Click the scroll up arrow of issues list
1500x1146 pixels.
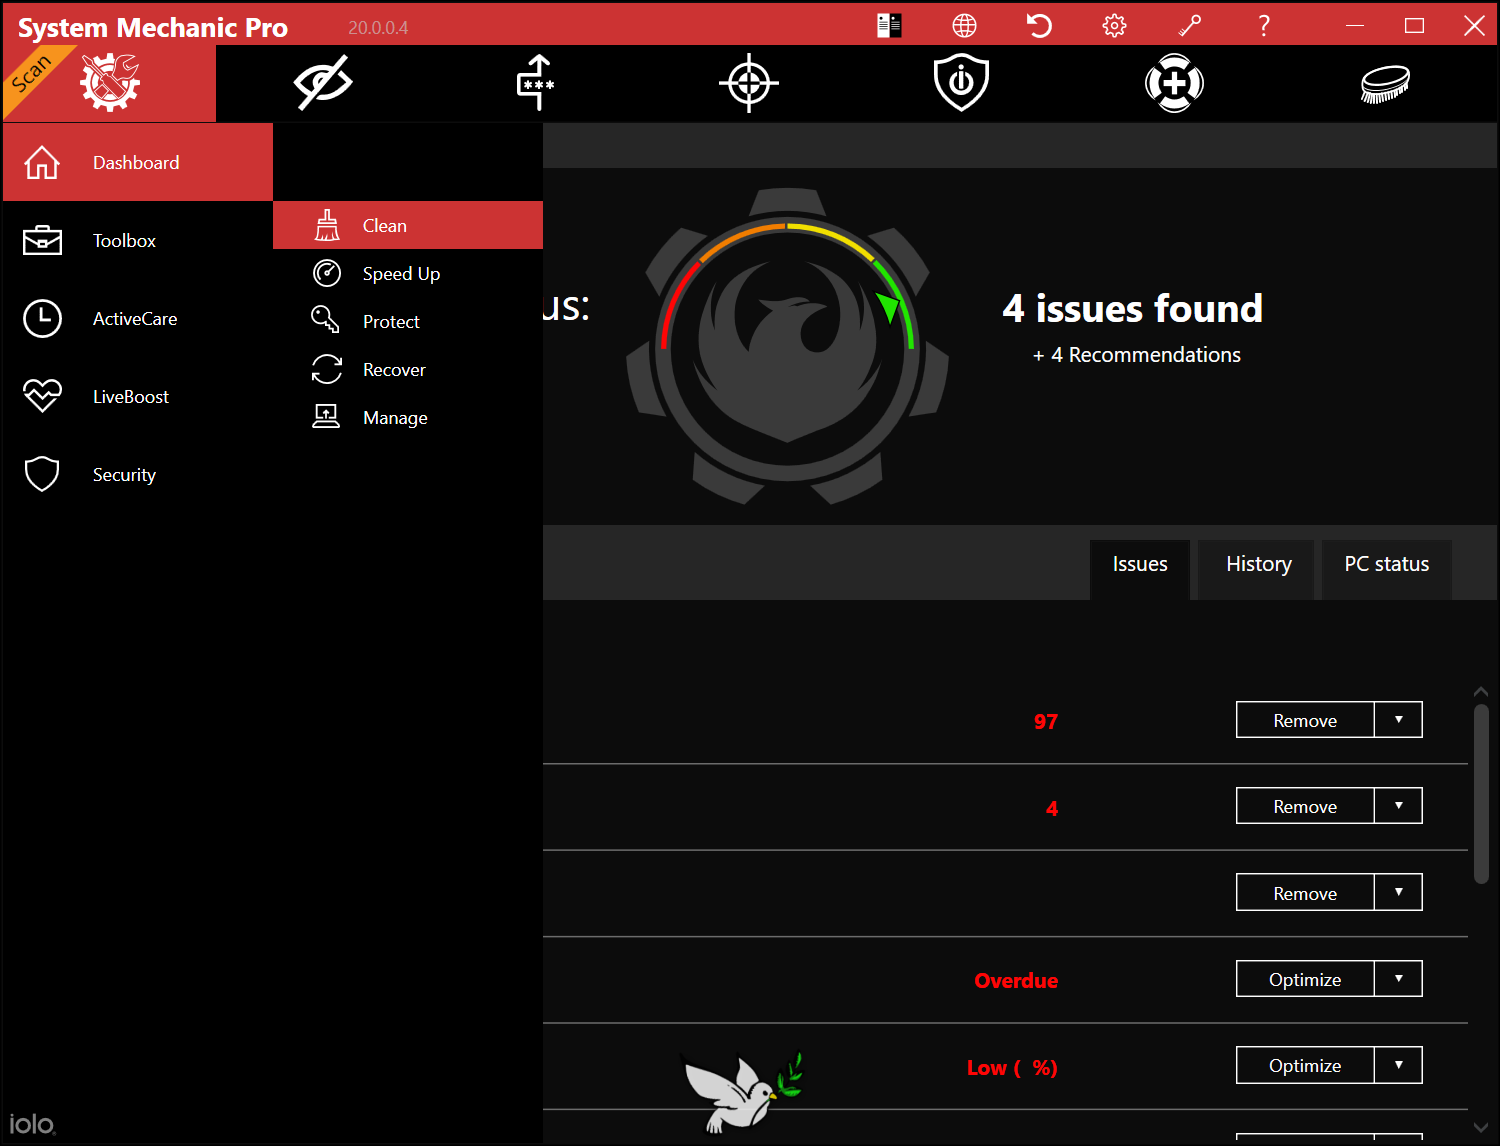[x=1481, y=691]
